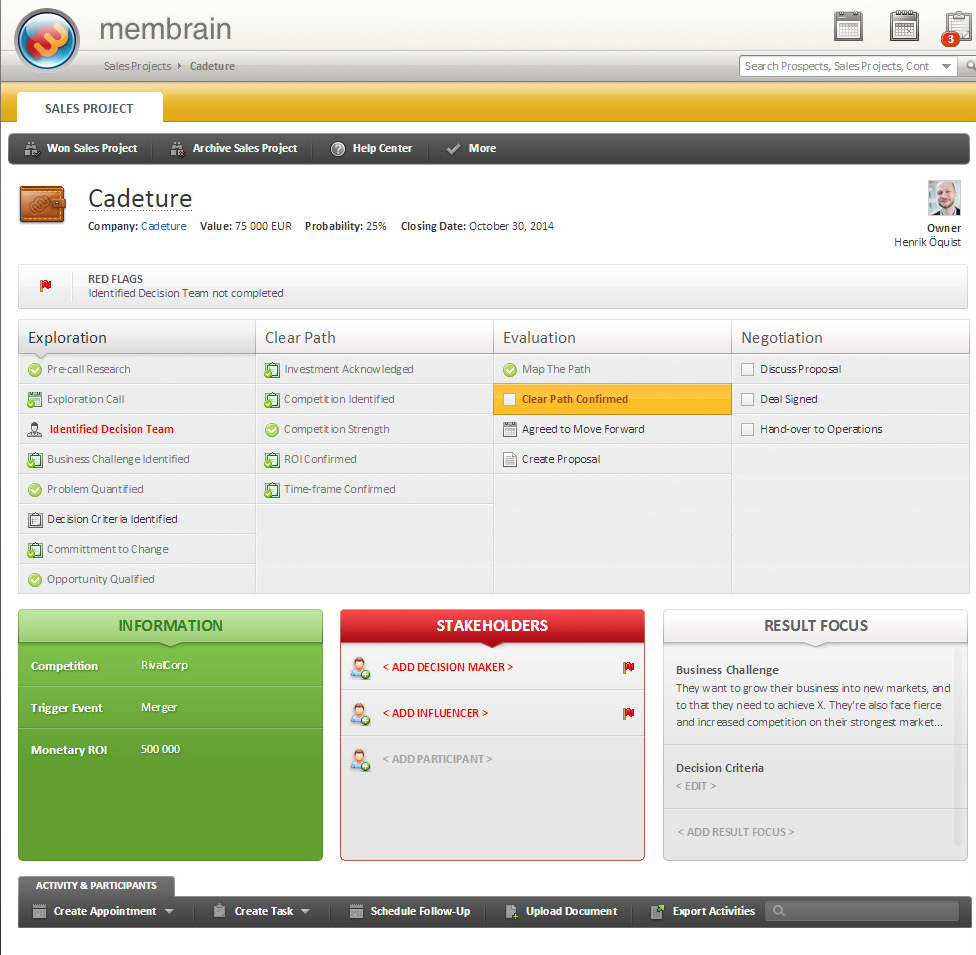Click the Probability 25% value

376,226
